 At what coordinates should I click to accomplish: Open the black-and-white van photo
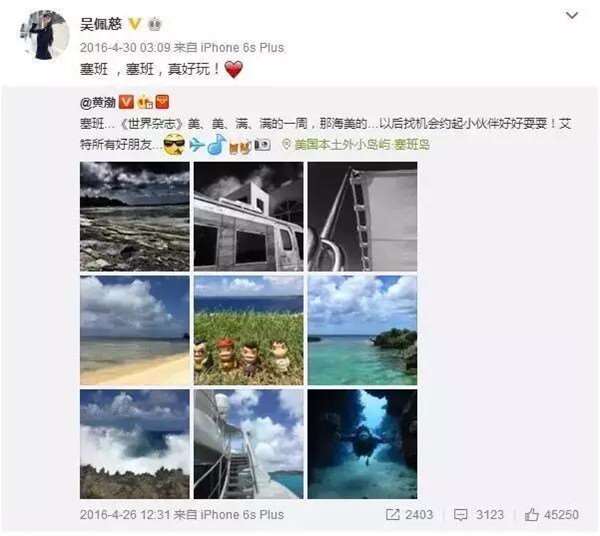point(249,216)
